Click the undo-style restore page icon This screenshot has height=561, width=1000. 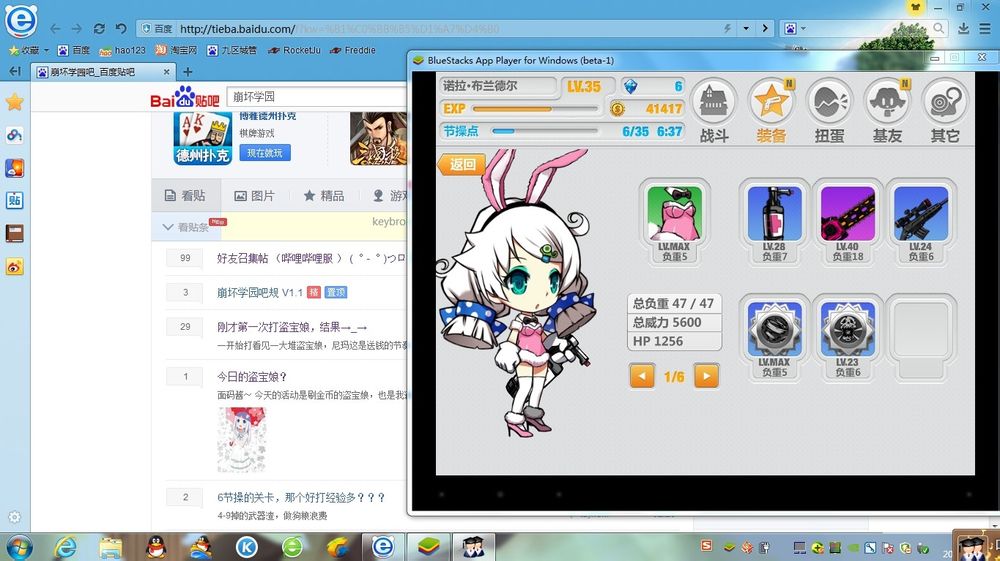click(x=121, y=29)
